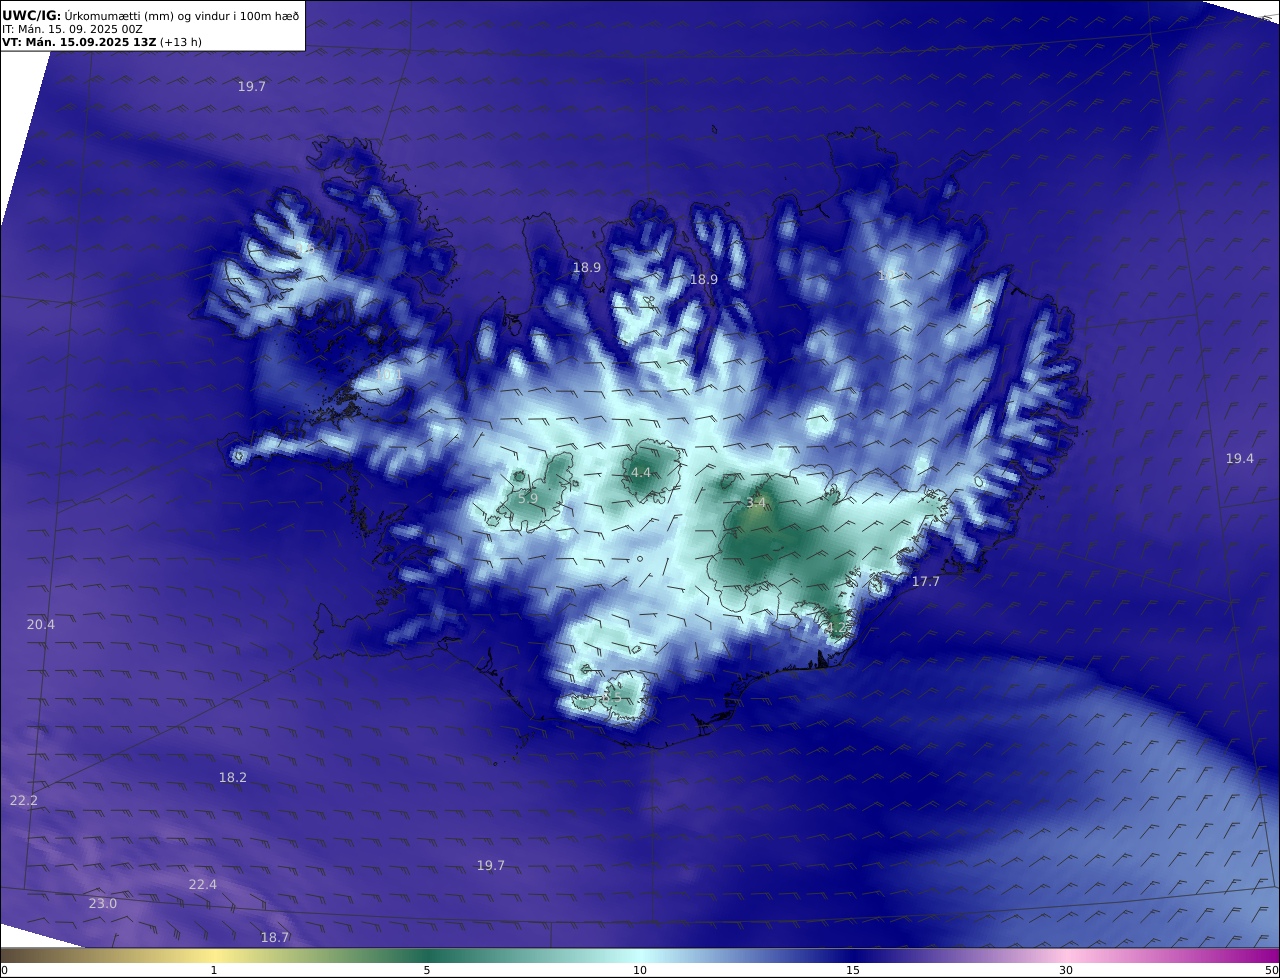
Task: Click the 'IT: Mán. 15. 09. 2025 00Z' line
Action: (x=72, y=30)
